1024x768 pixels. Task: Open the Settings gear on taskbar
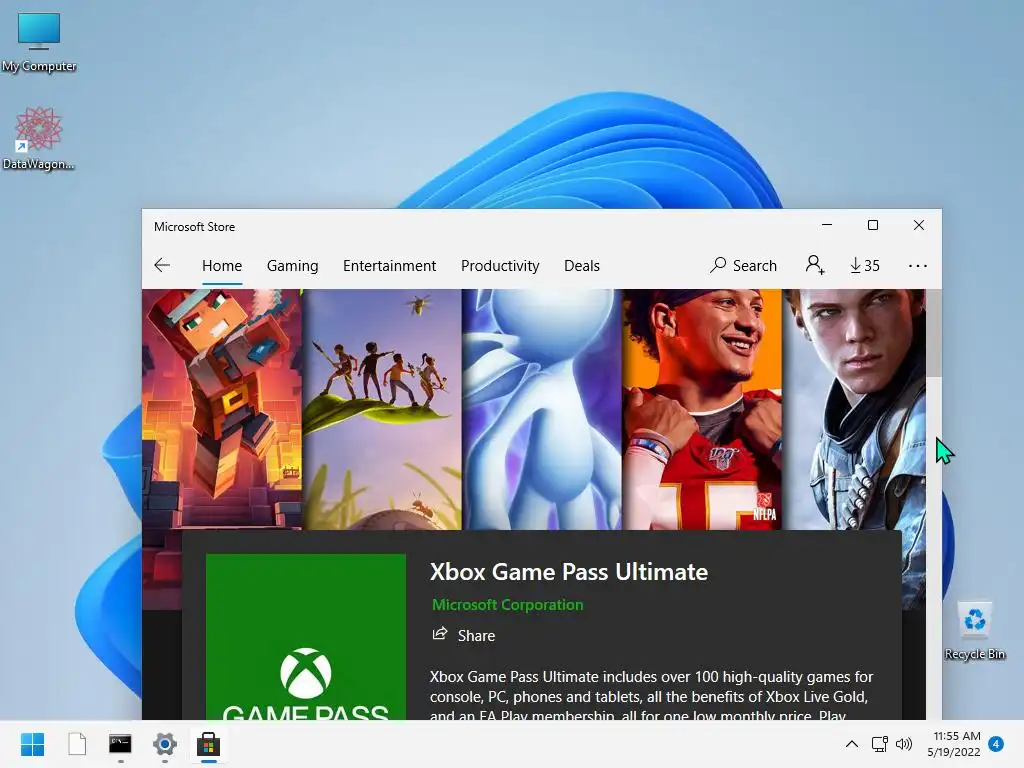[x=165, y=744]
